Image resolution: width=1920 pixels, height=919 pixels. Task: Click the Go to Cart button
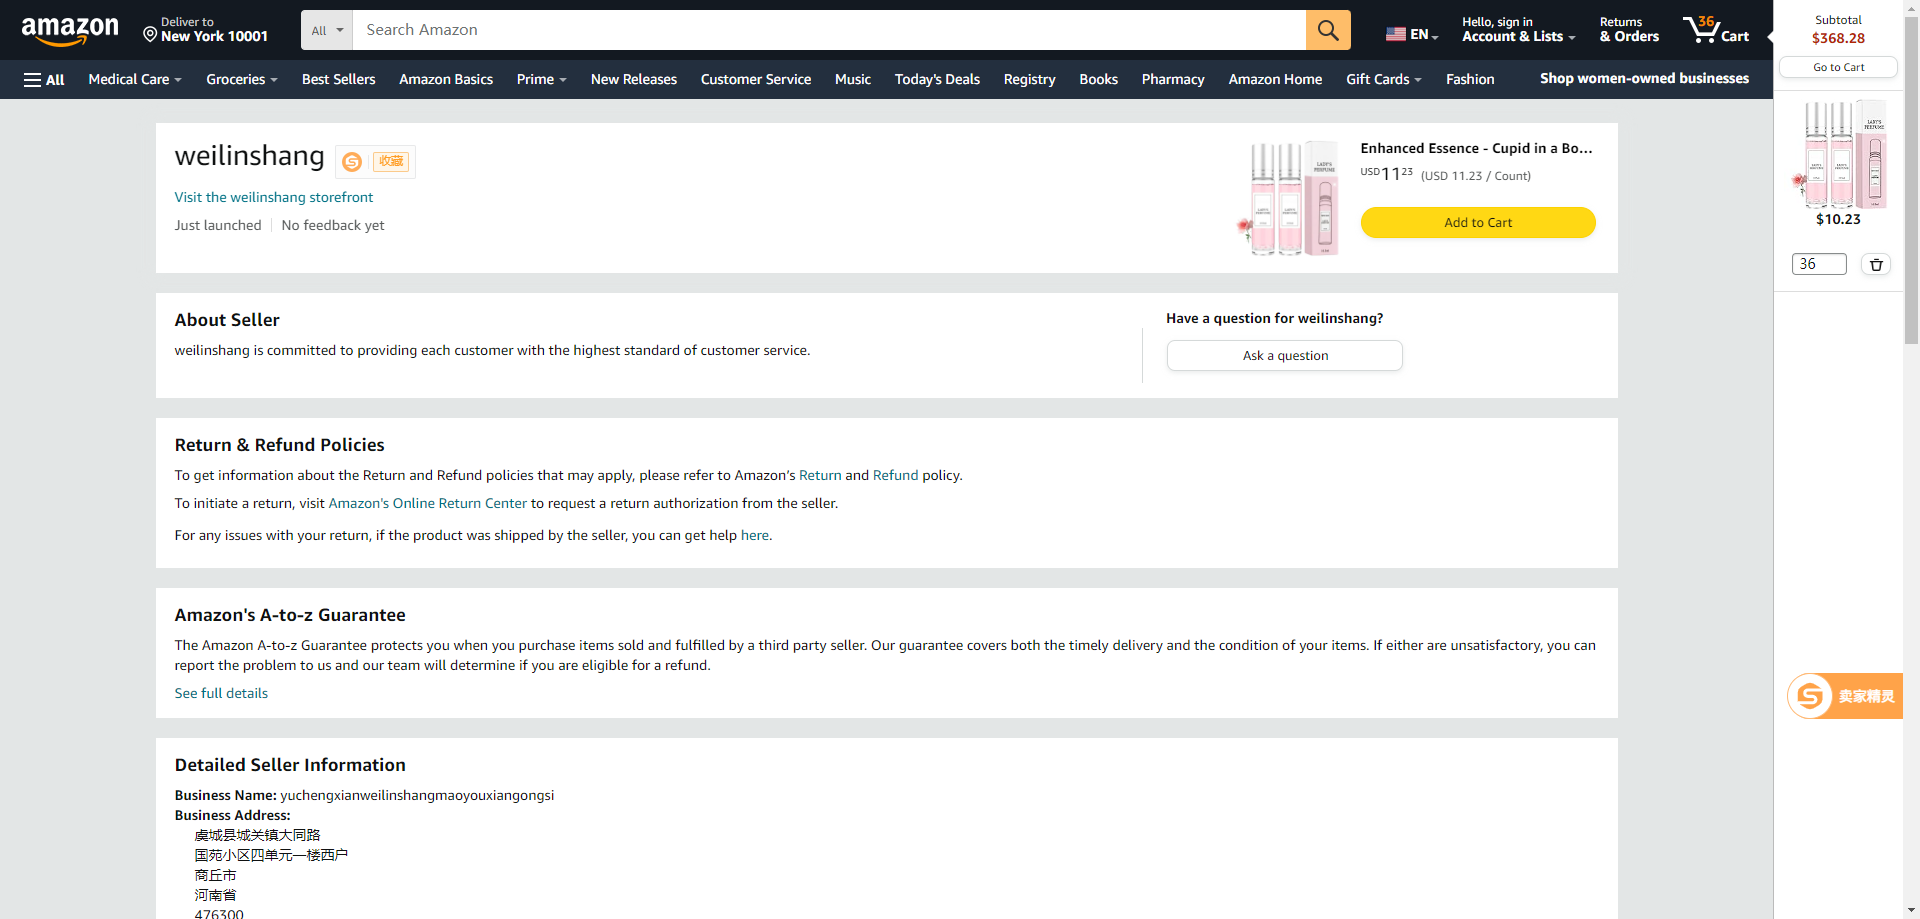pos(1838,67)
